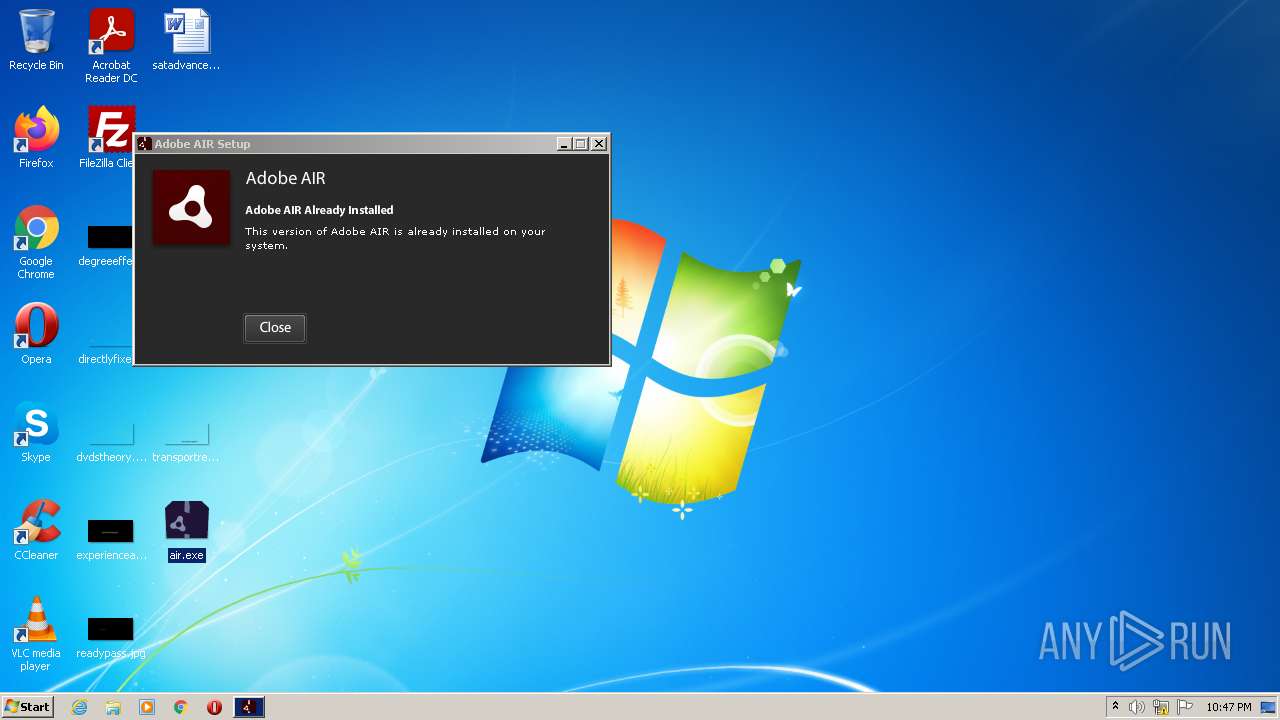
Task: Click the Show desktop button
Action: [x=1269, y=707]
